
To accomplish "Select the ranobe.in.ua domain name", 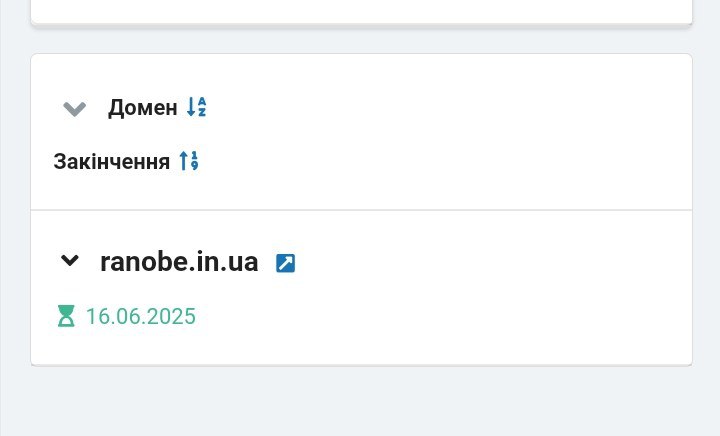I will 179,262.
